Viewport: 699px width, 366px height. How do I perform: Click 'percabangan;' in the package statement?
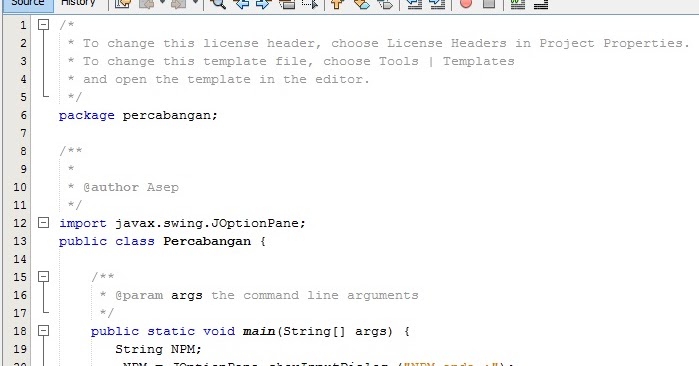pos(170,115)
